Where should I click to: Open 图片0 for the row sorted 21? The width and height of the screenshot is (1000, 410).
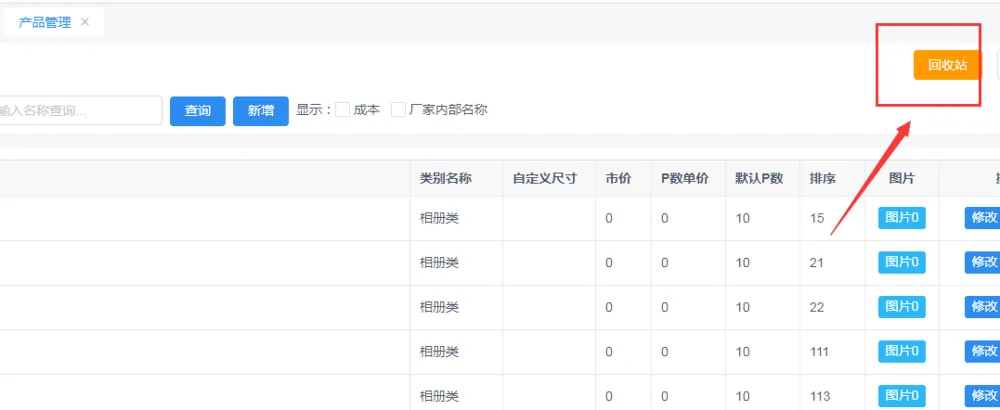[x=901, y=262]
